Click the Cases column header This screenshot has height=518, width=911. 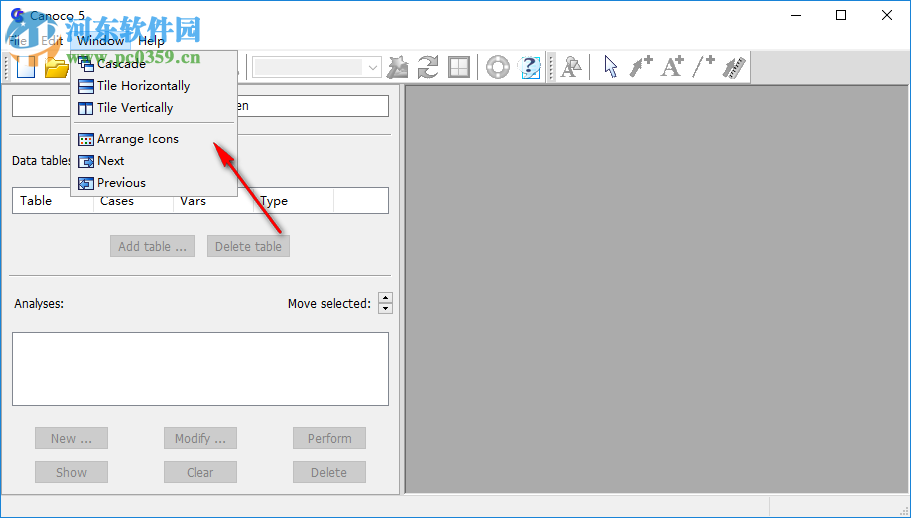point(133,201)
